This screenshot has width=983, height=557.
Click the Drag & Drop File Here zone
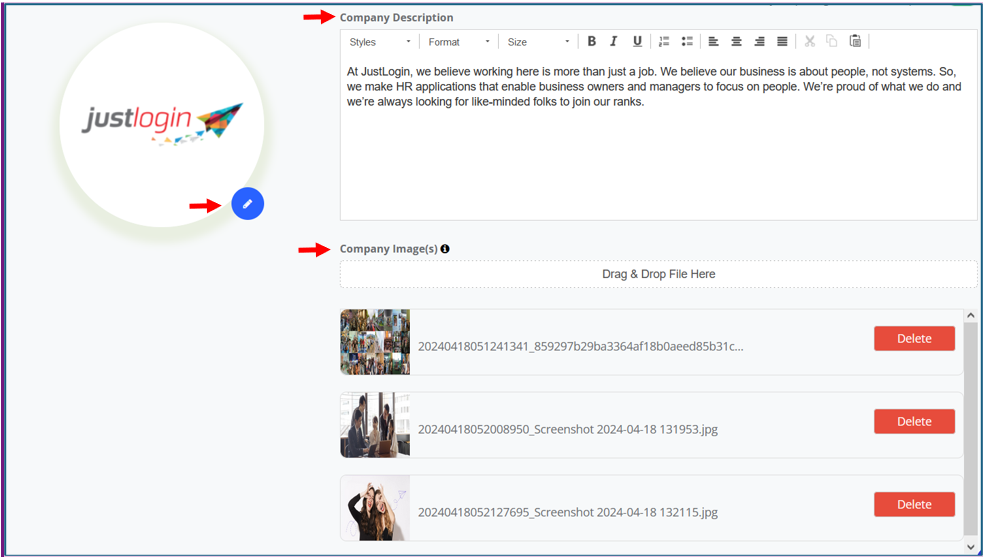[x=659, y=274]
